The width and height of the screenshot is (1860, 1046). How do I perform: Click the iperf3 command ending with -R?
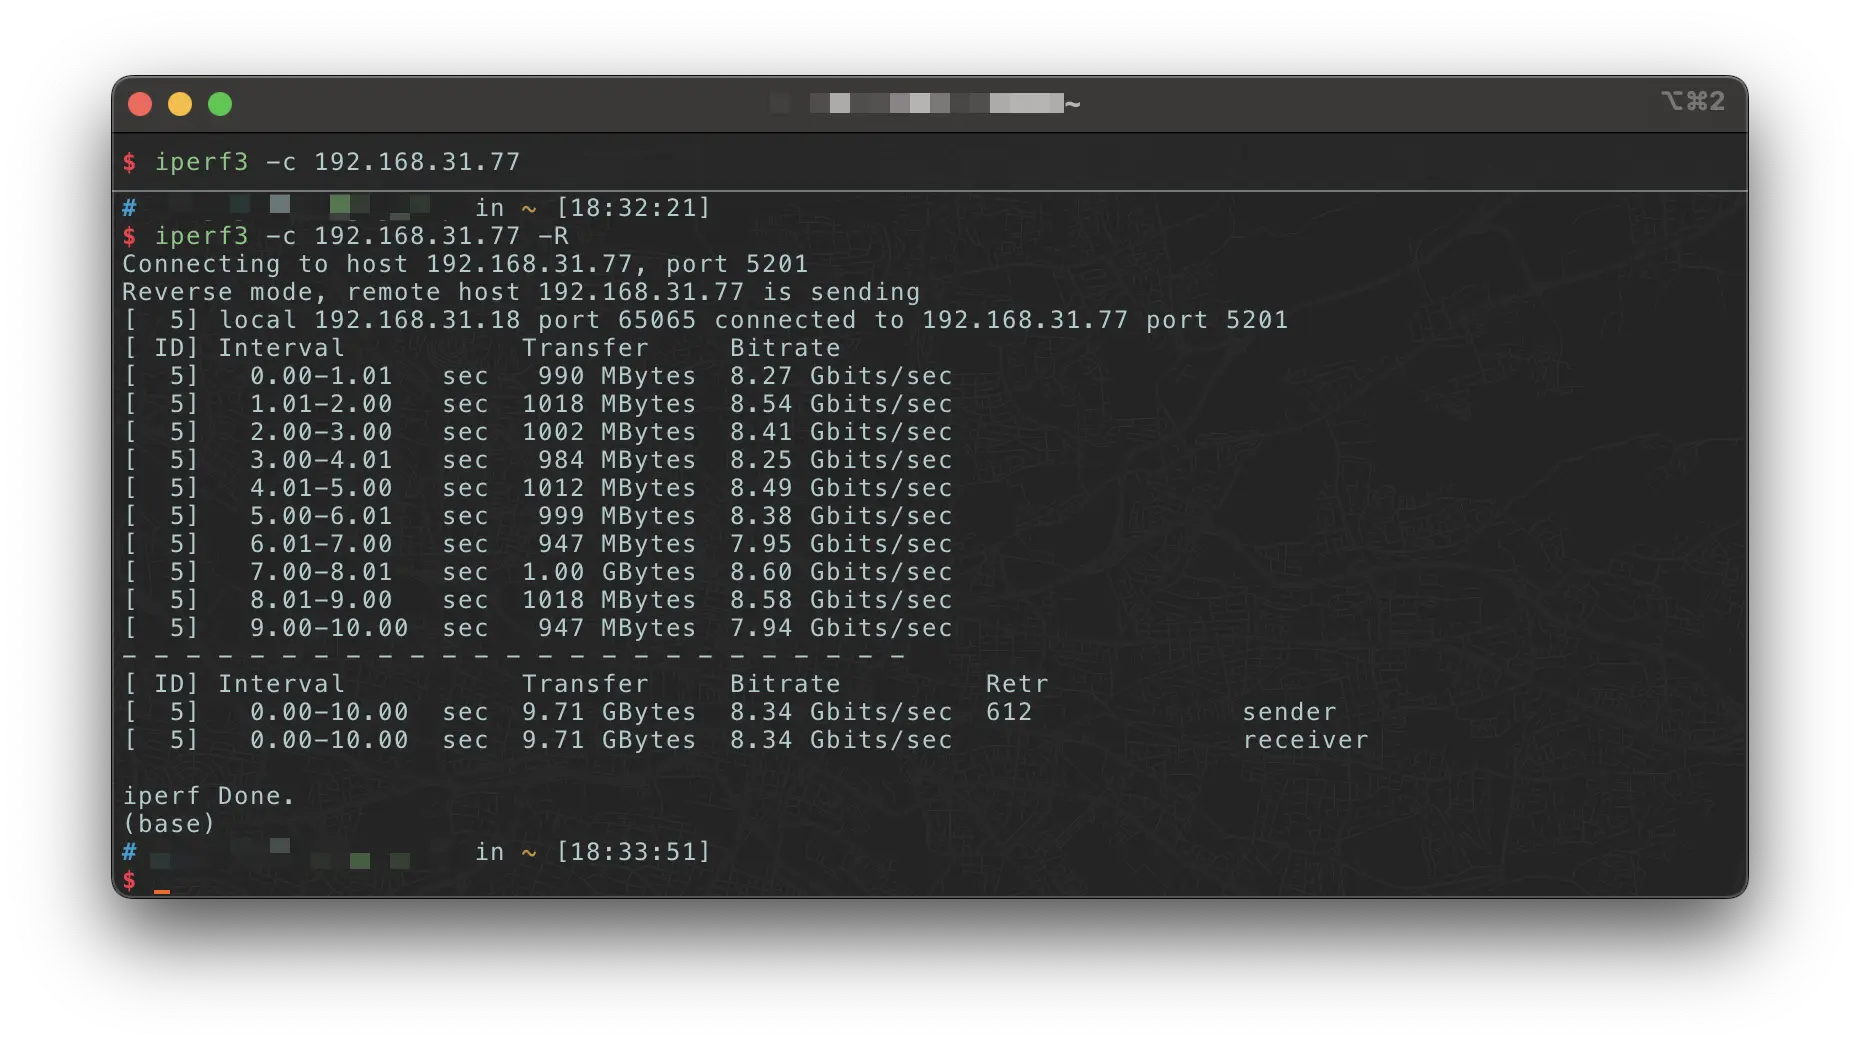[x=360, y=236]
